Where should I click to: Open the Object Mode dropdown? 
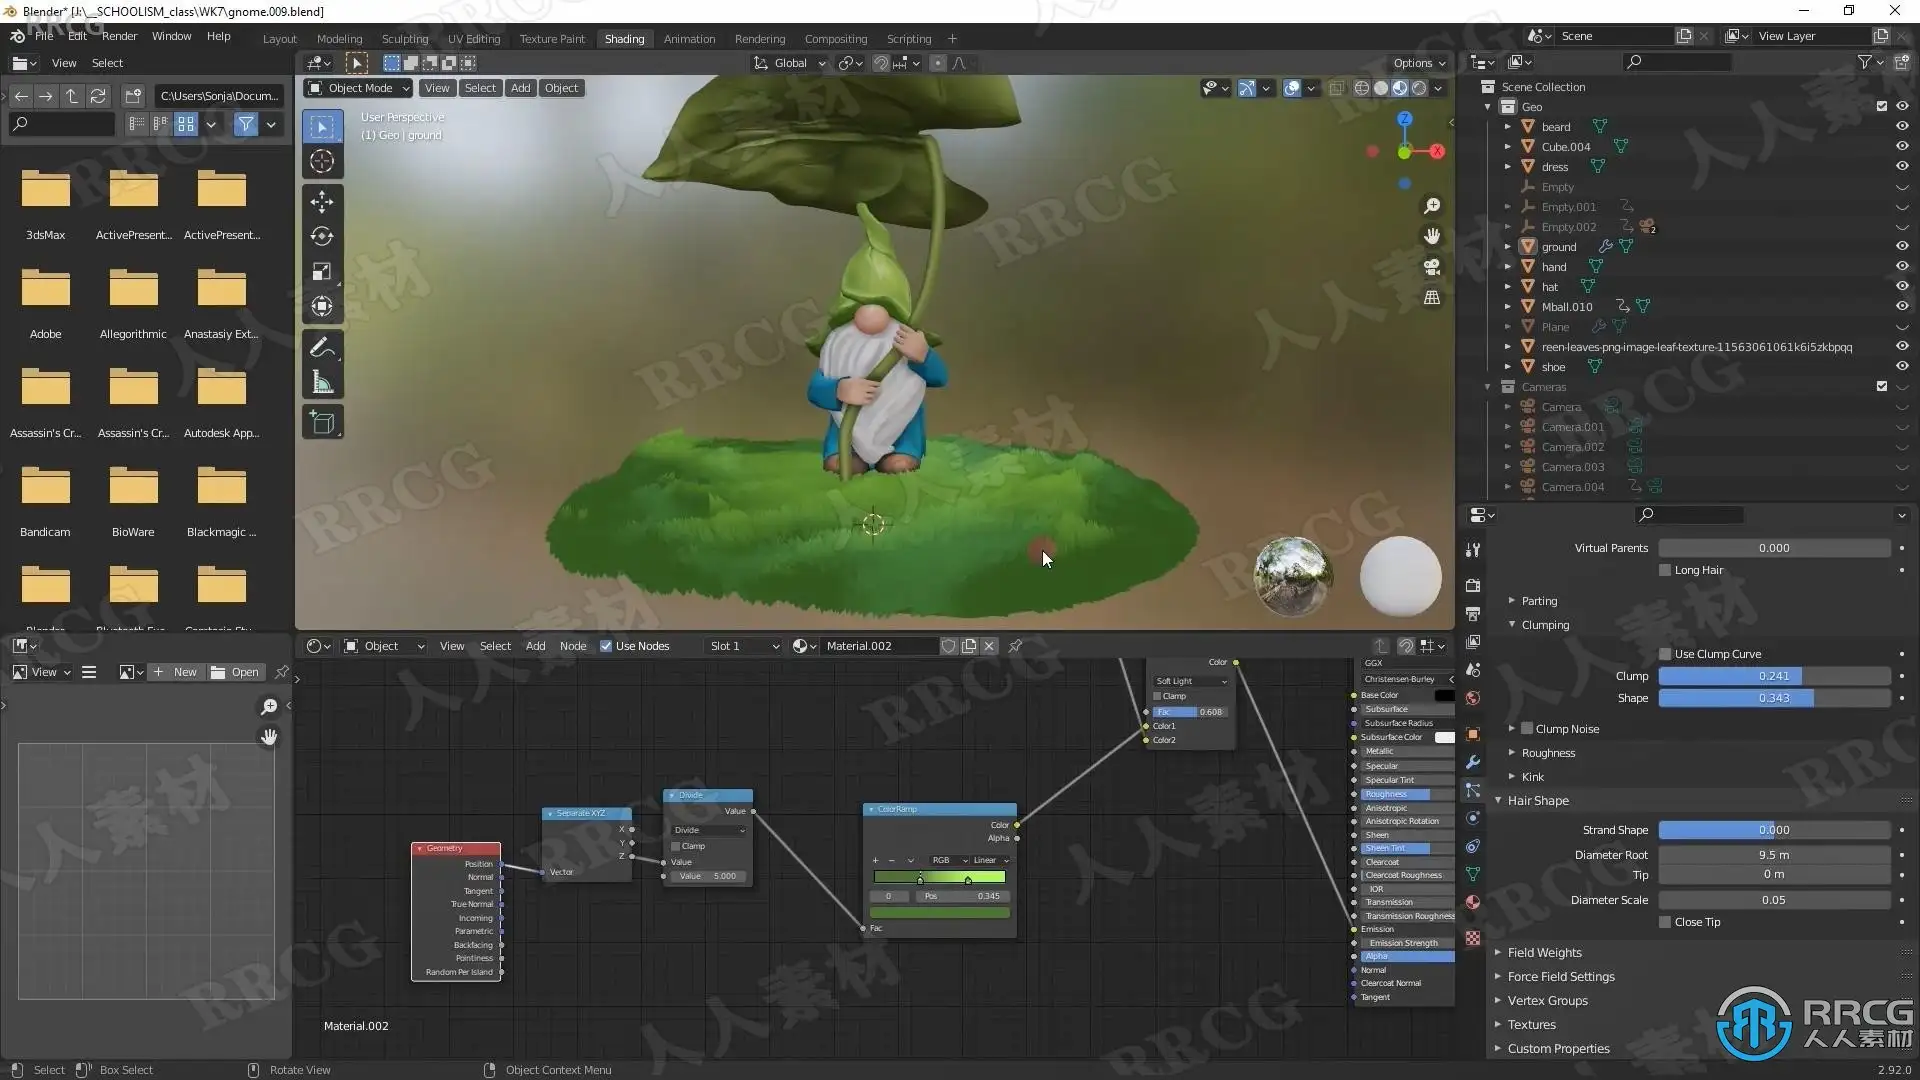pos(359,88)
